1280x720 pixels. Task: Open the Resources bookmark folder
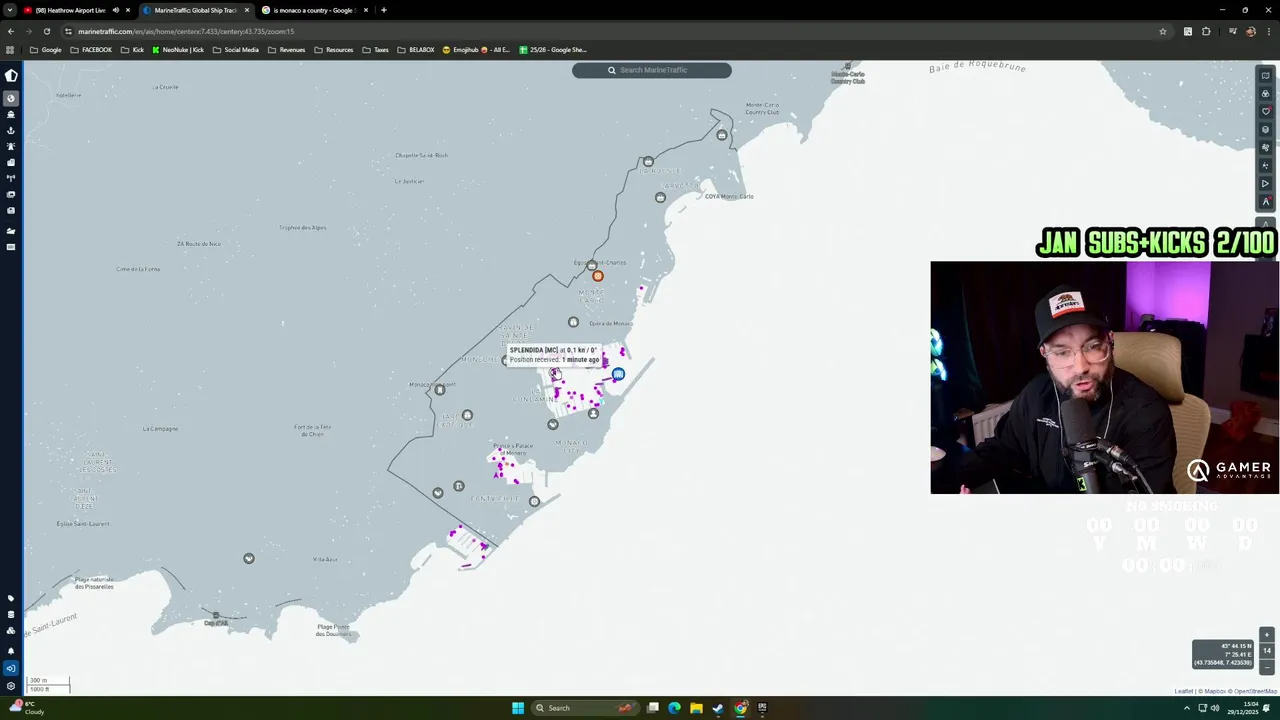(x=333, y=49)
